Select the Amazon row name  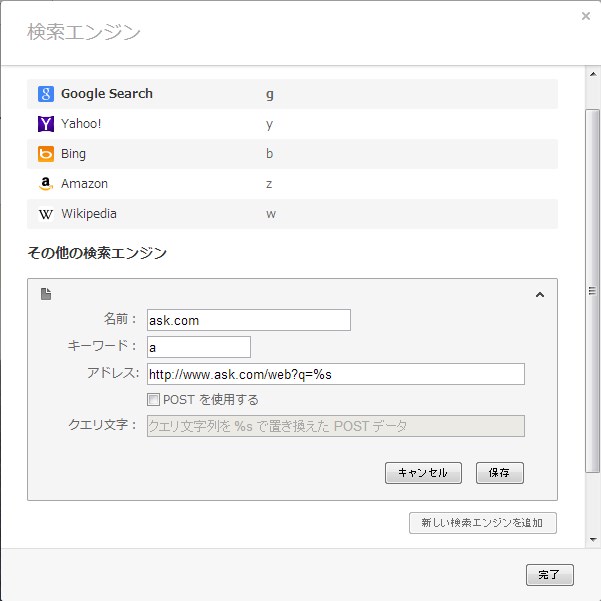[84, 184]
